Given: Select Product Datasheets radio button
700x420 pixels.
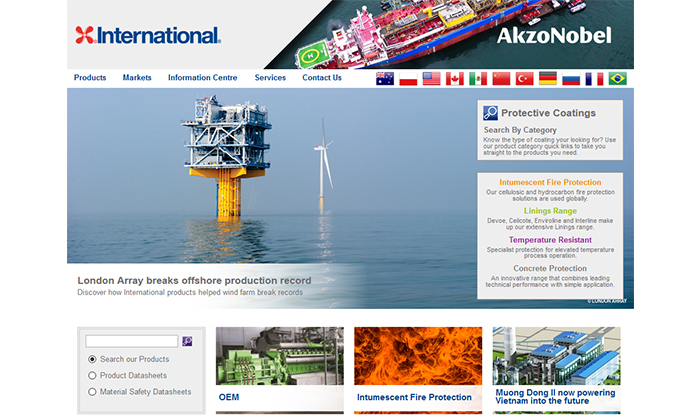Looking at the screenshot, I should tap(92, 375).
